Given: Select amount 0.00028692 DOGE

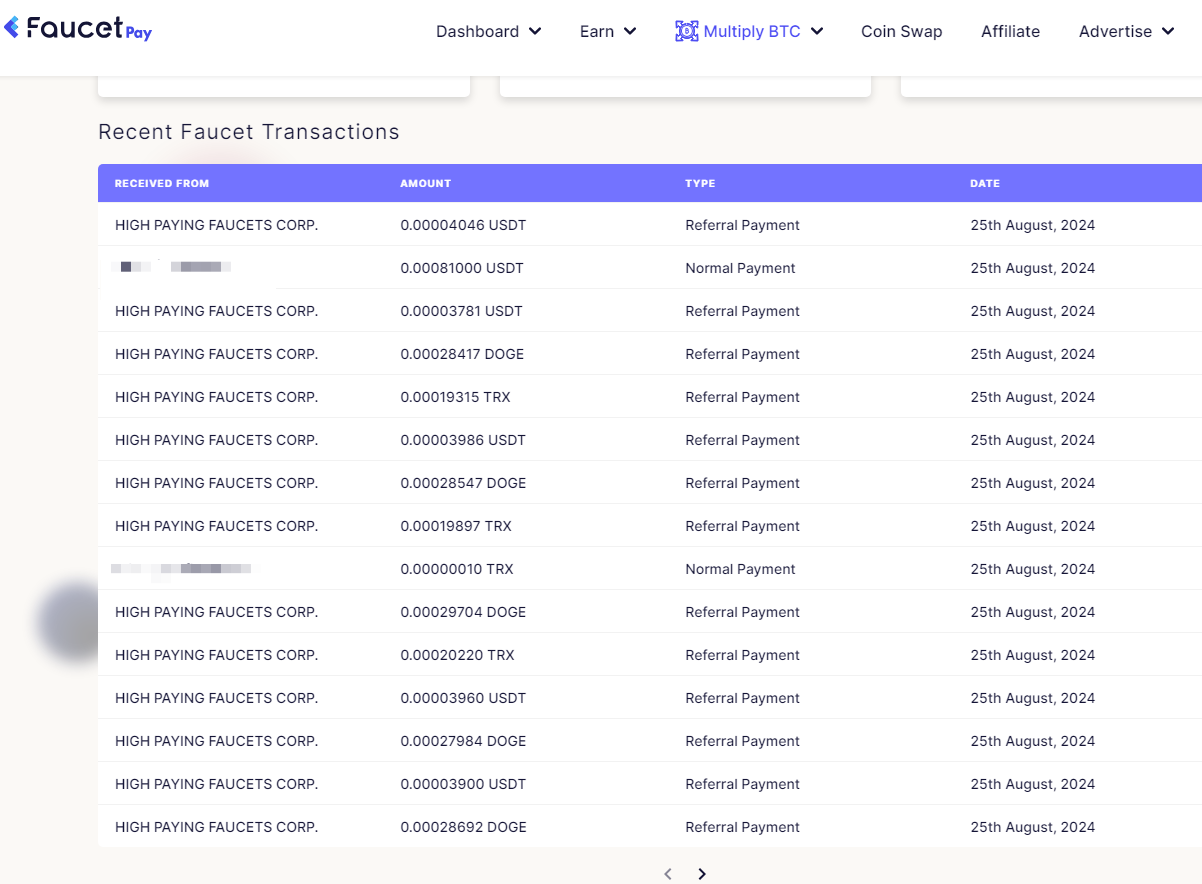Looking at the screenshot, I should (463, 827).
